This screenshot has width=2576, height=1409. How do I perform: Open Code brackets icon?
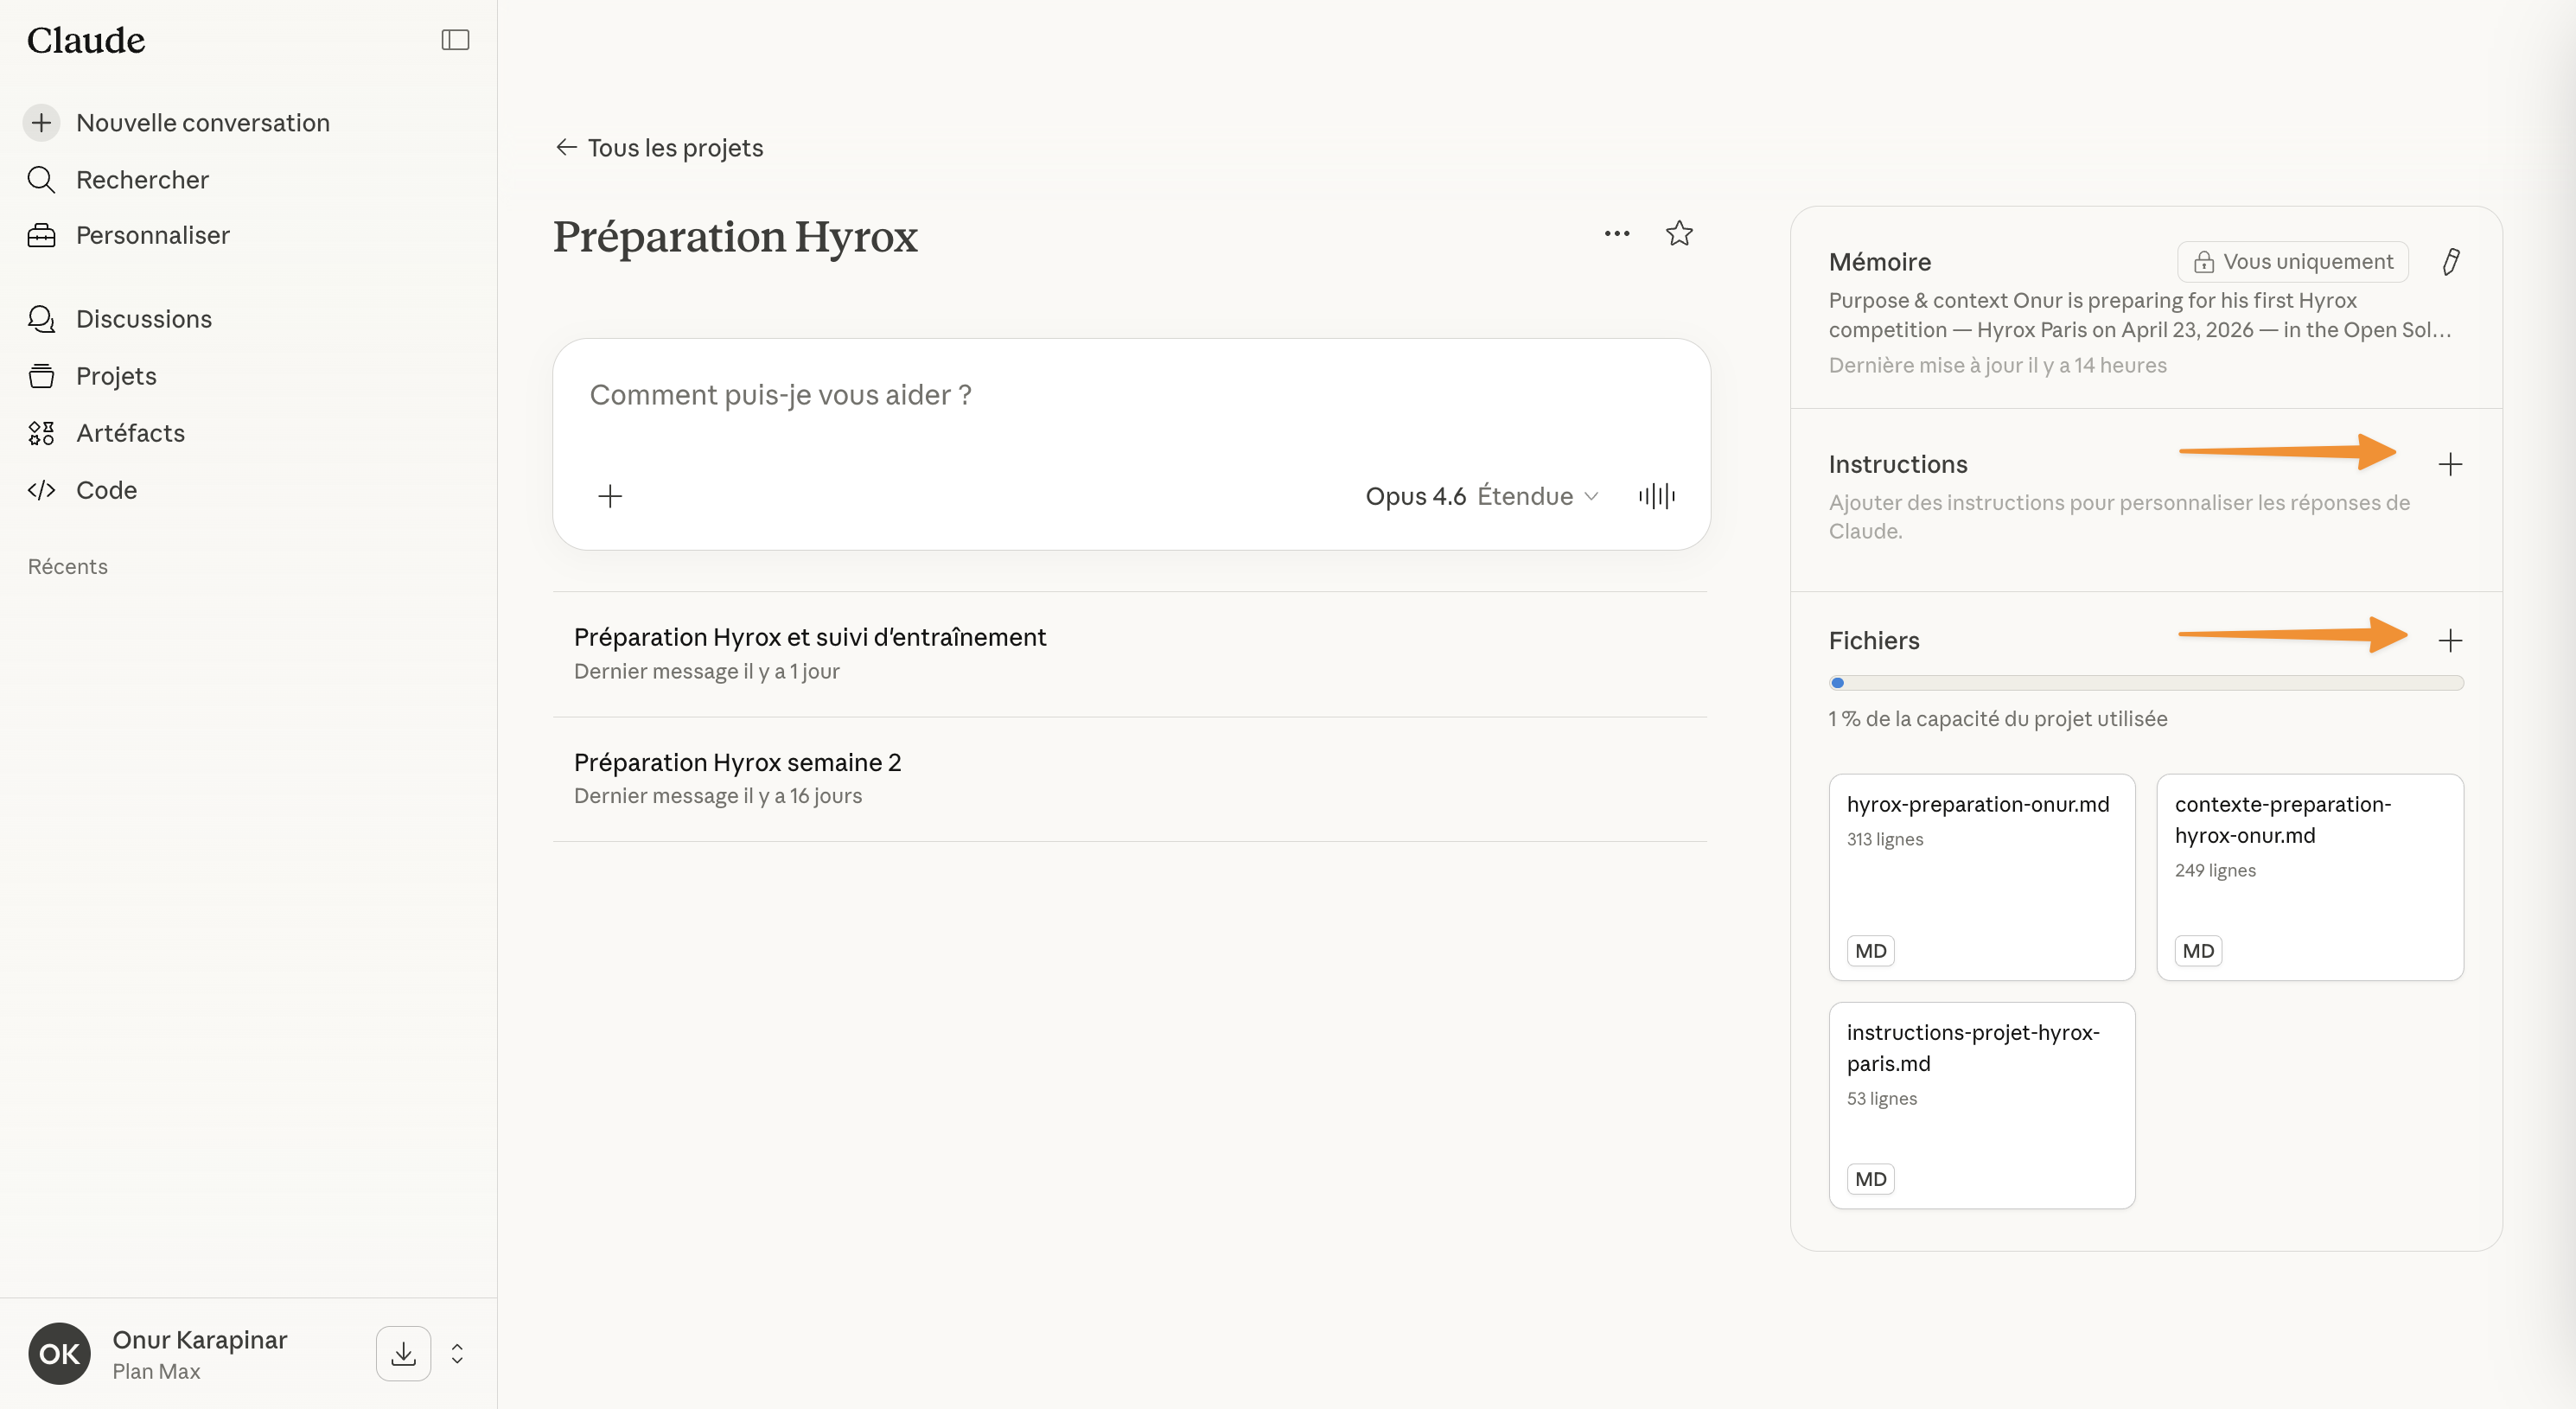(x=41, y=490)
